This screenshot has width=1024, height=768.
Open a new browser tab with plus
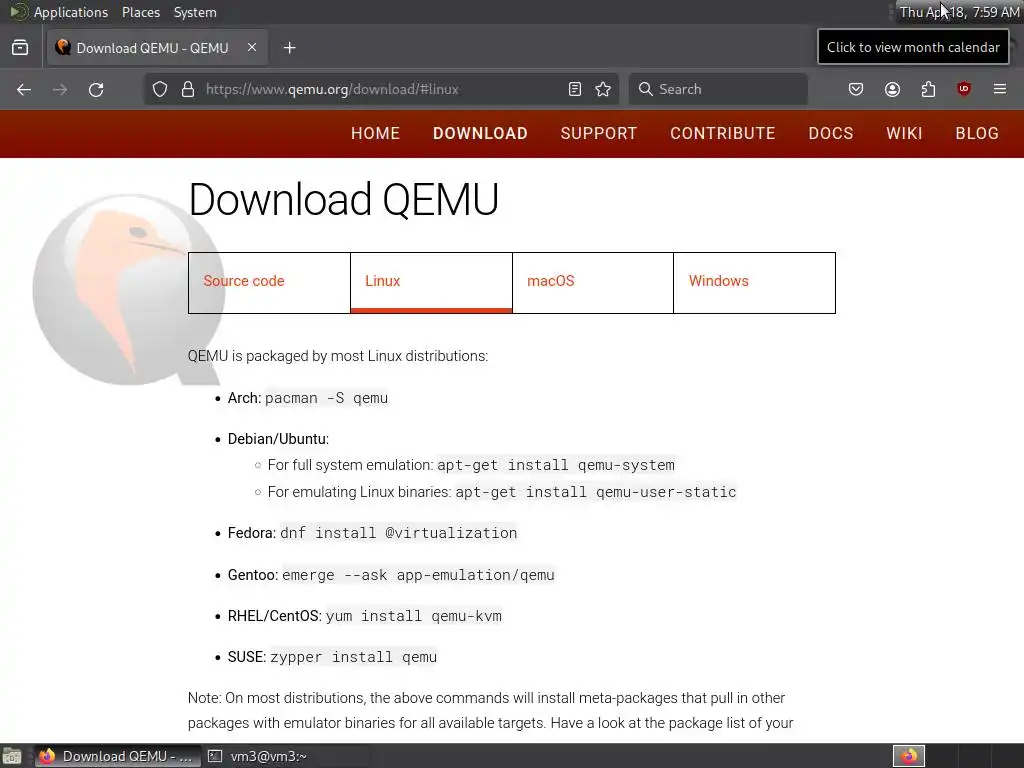click(x=290, y=48)
